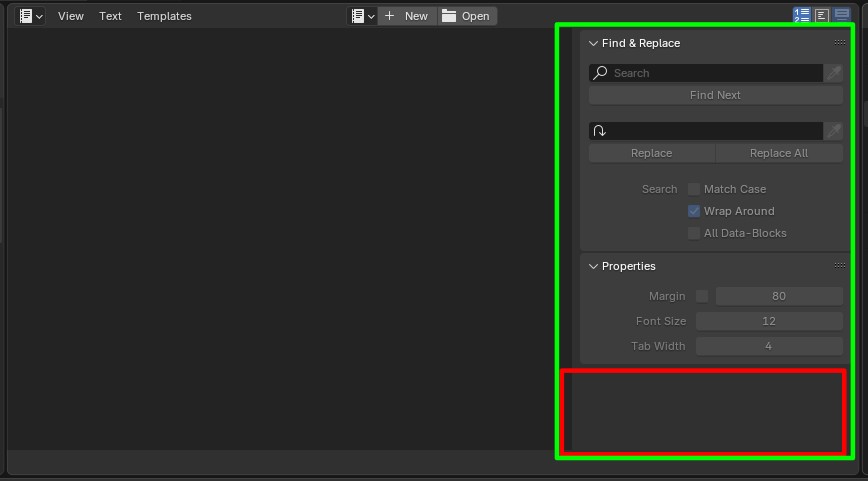Open the Text menu

(110, 16)
